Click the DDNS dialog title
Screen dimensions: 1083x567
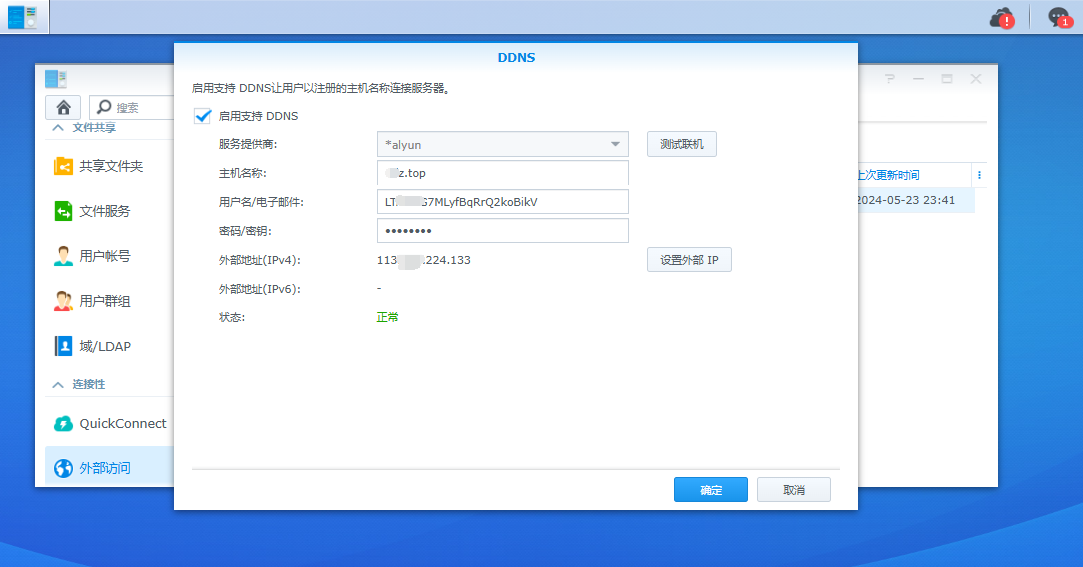[x=516, y=57]
